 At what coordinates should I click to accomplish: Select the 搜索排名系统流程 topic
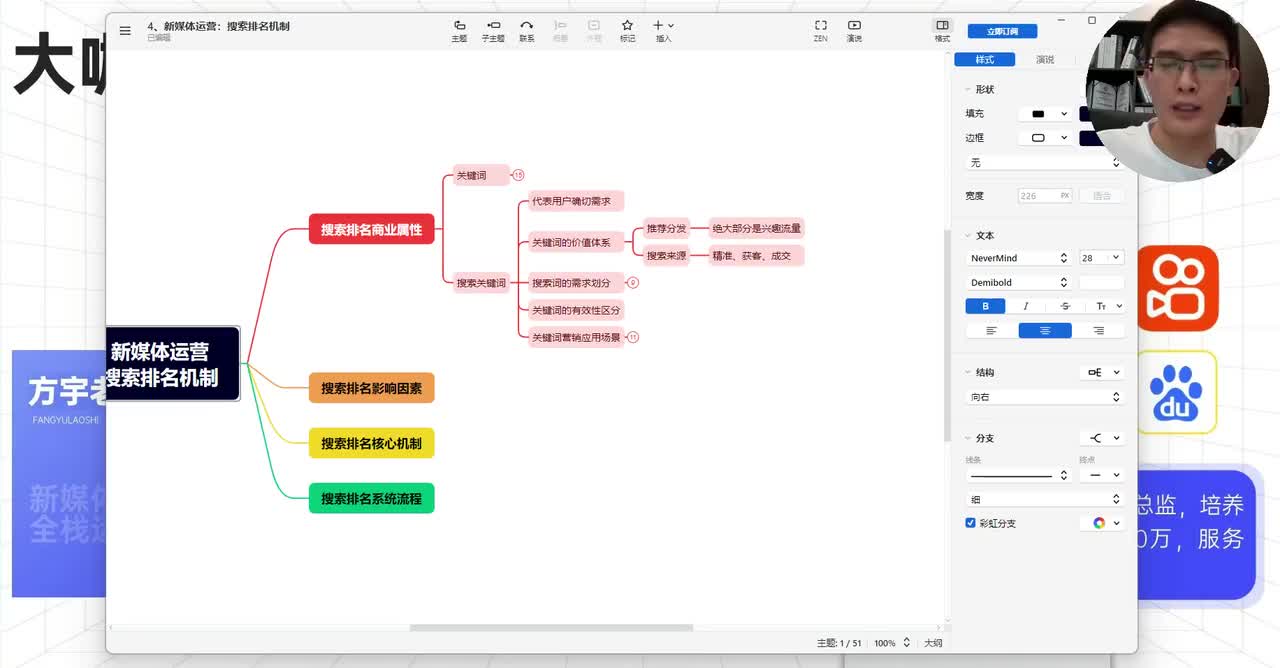371,498
